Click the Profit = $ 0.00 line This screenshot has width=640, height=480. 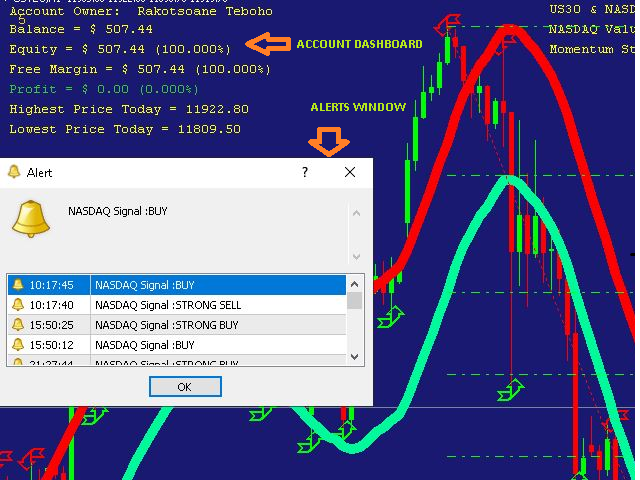[x=104, y=89]
